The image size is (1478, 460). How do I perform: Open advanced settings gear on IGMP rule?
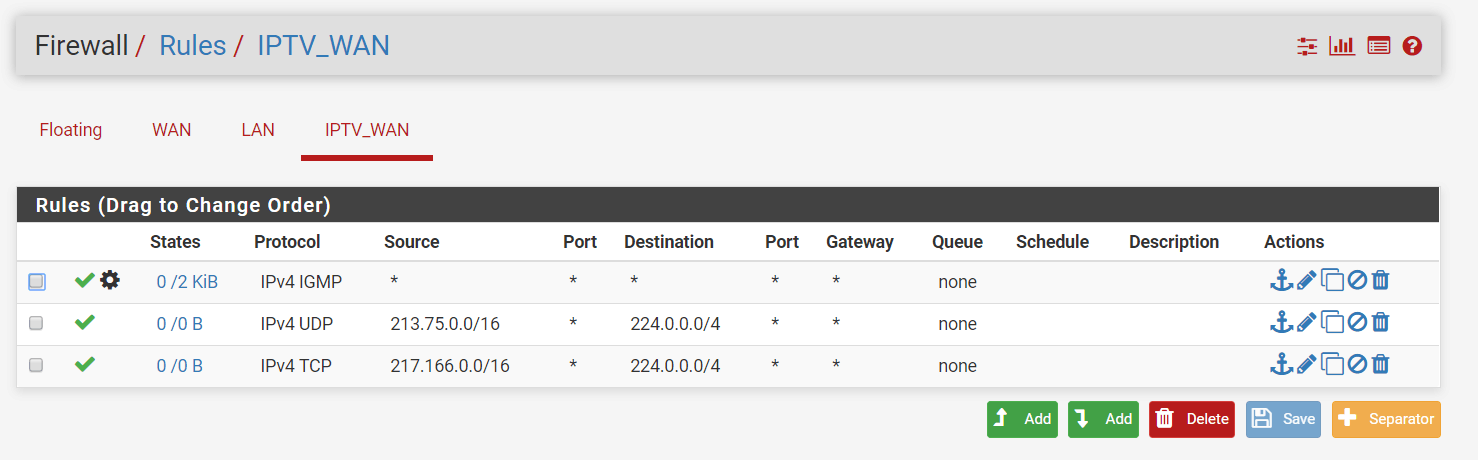[x=110, y=281]
